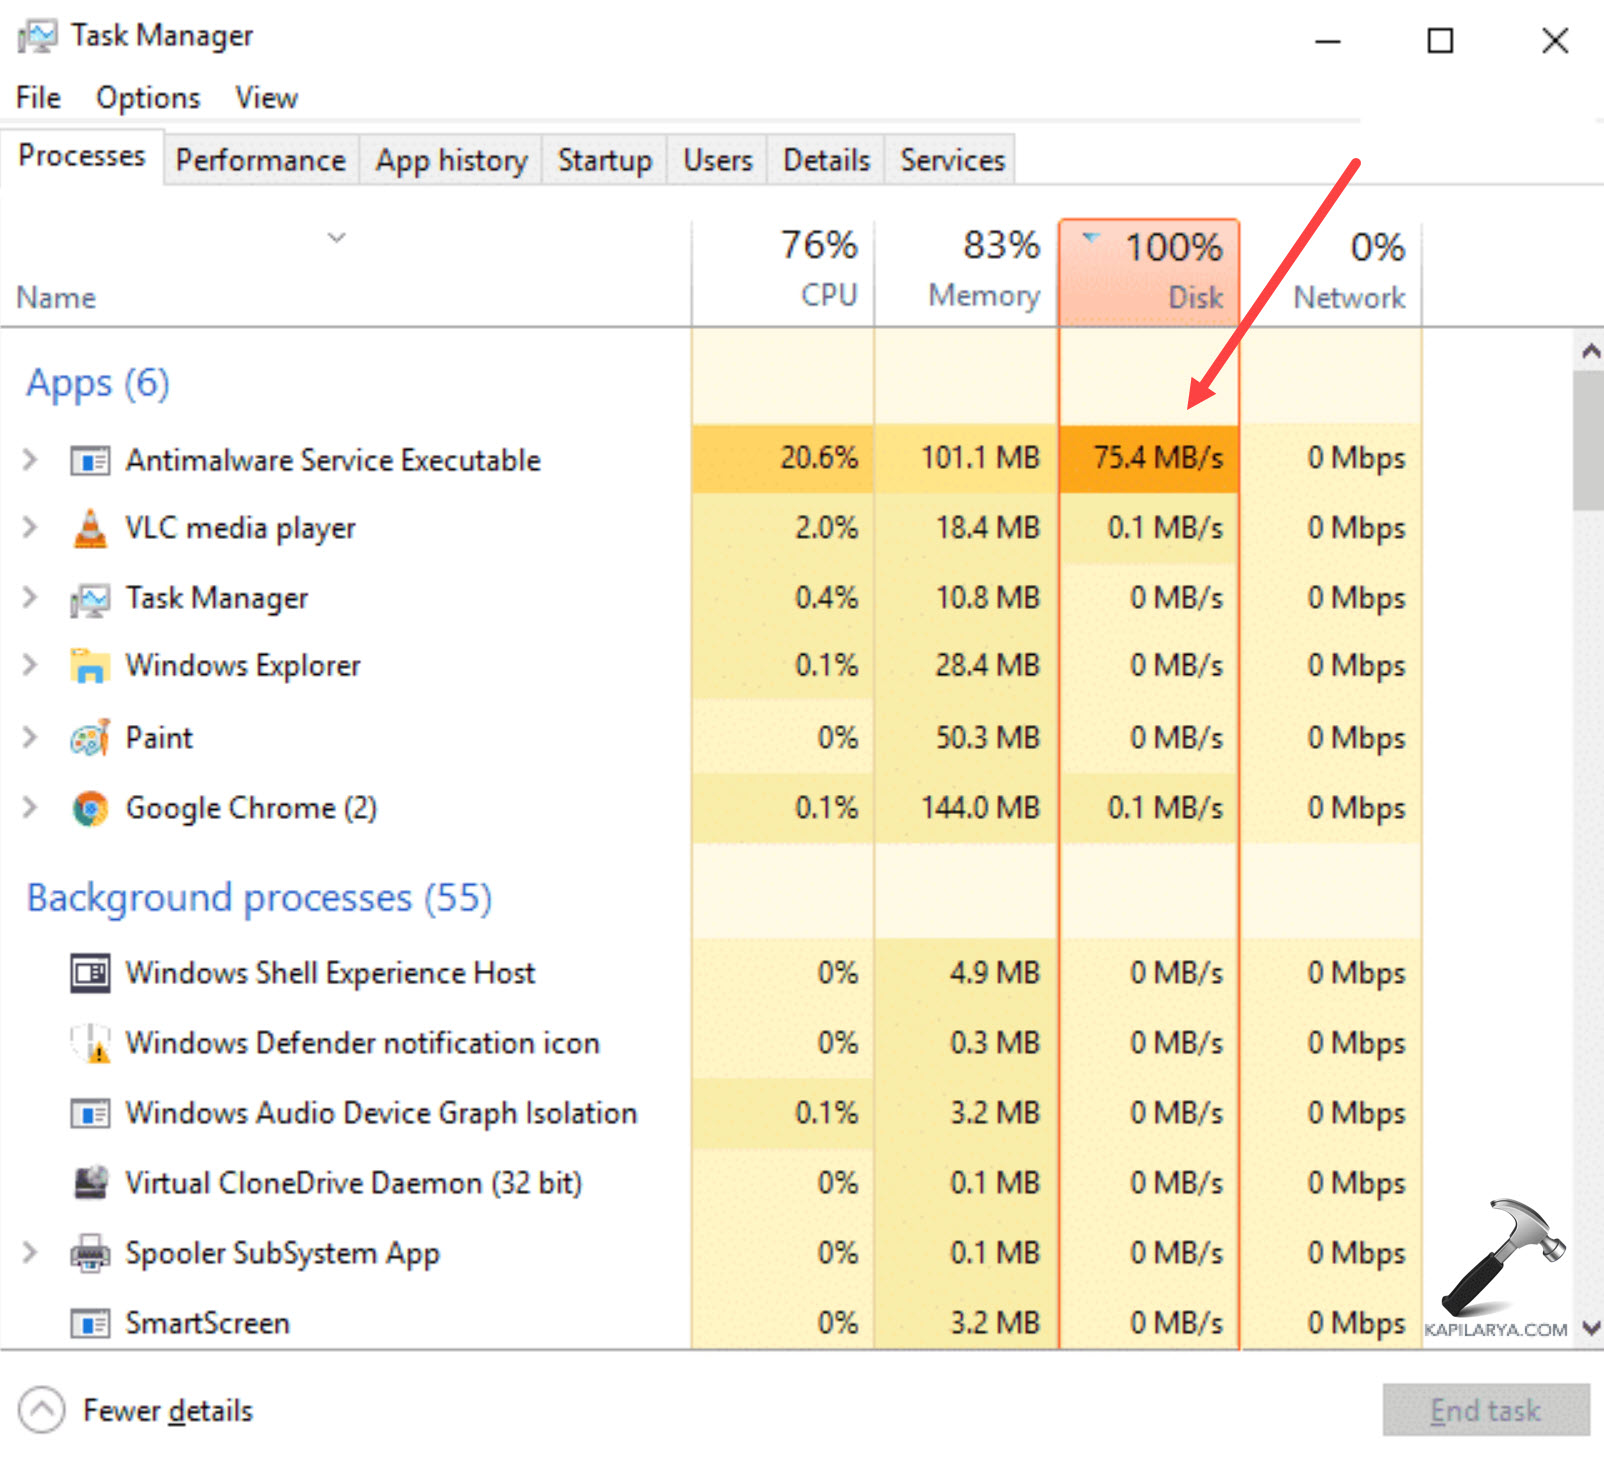Sort by the Network column header
The height and width of the screenshot is (1461, 1604).
coord(1331,272)
